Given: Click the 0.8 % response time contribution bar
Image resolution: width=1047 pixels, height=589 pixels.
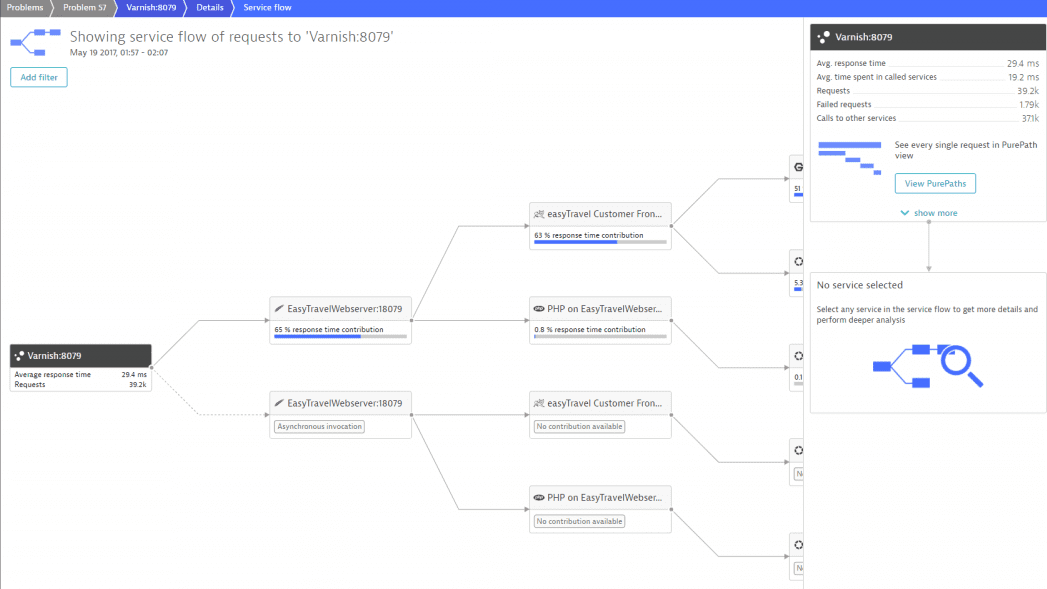Looking at the screenshot, I should point(600,337).
